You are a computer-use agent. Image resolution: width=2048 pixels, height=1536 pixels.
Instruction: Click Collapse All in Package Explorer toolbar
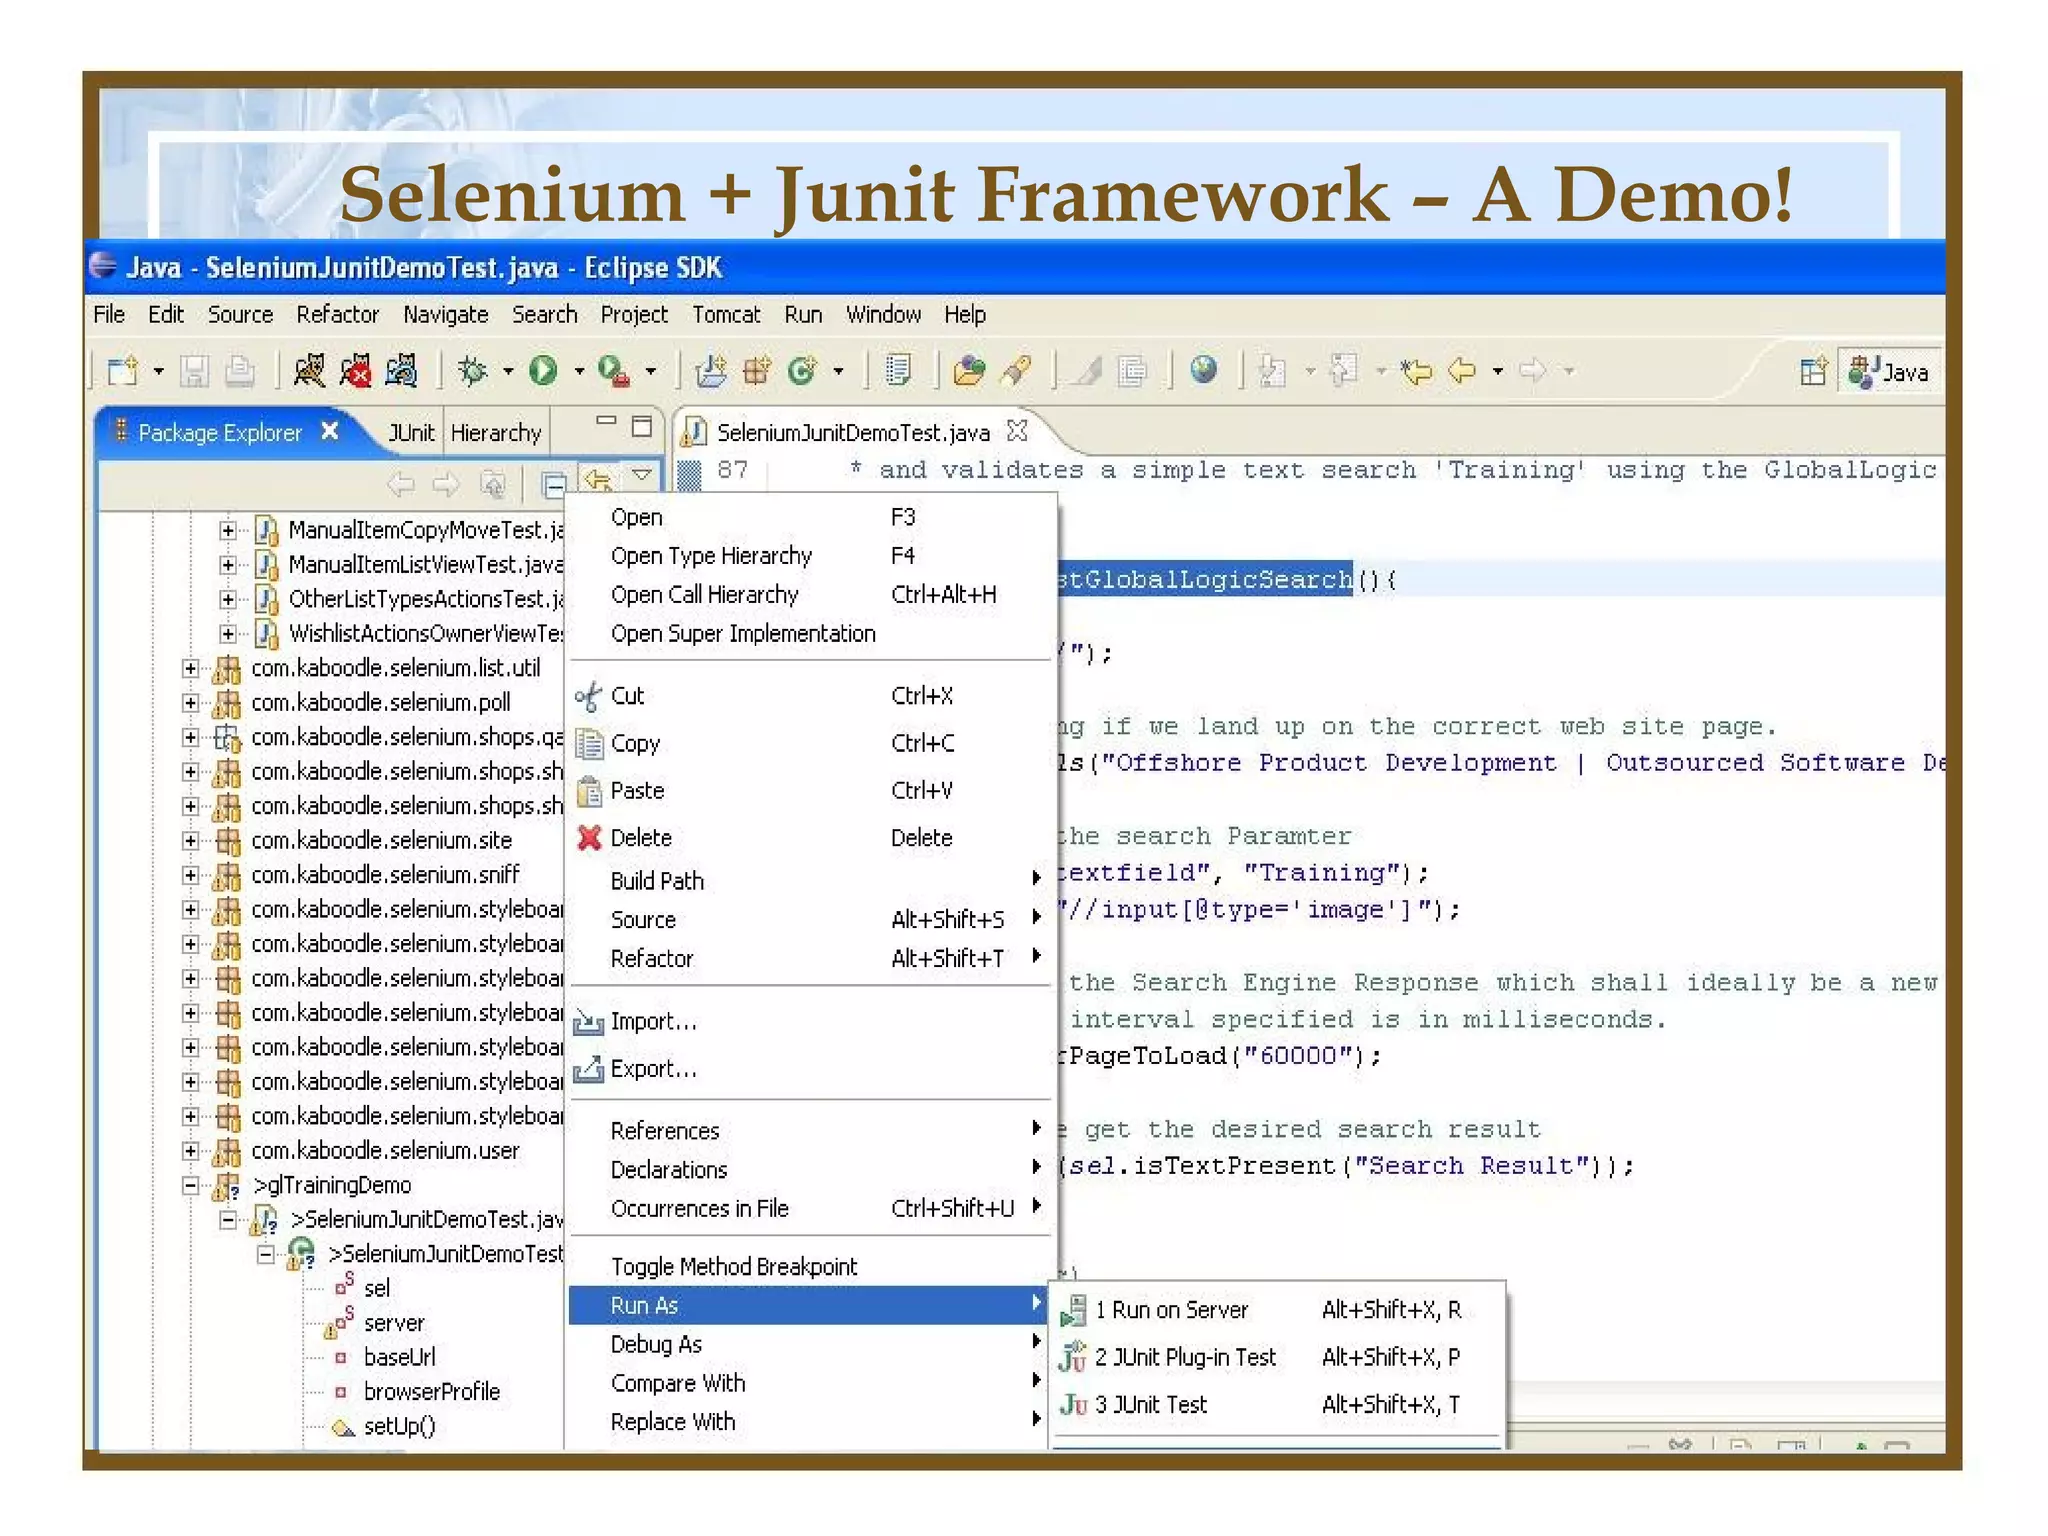553,484
